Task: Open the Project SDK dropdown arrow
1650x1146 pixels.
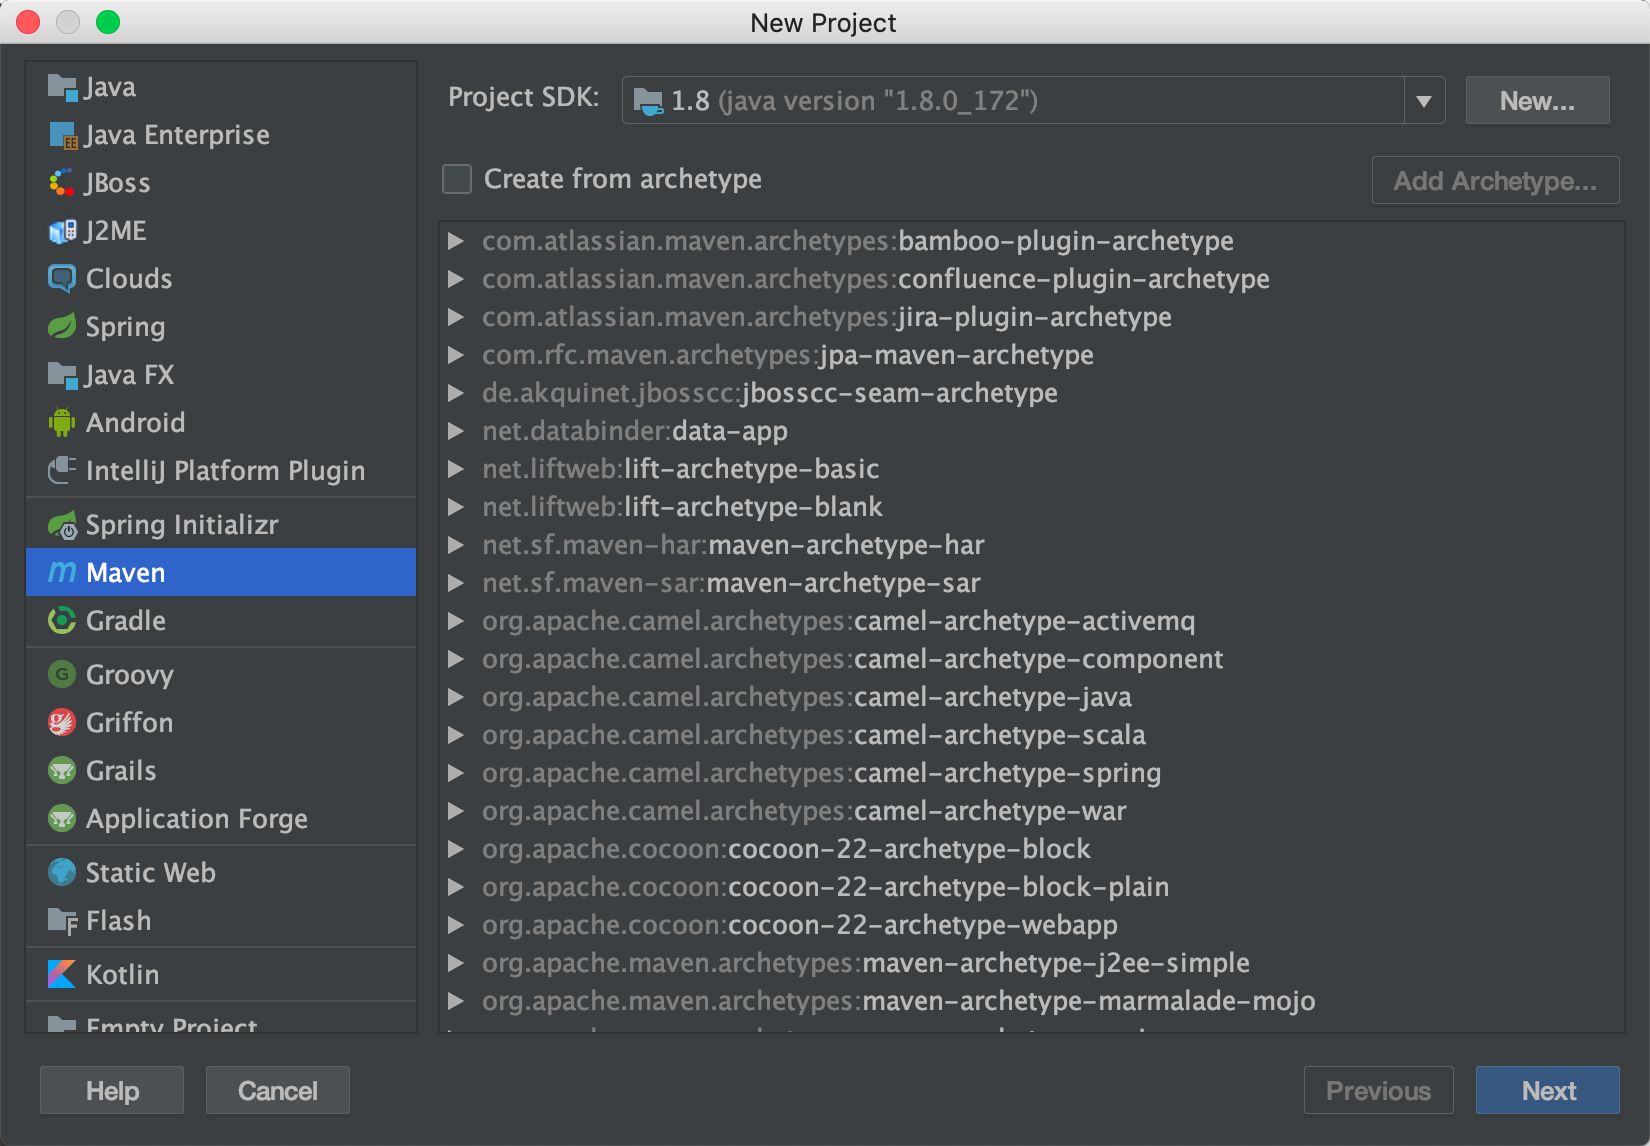Action: 1424,101
